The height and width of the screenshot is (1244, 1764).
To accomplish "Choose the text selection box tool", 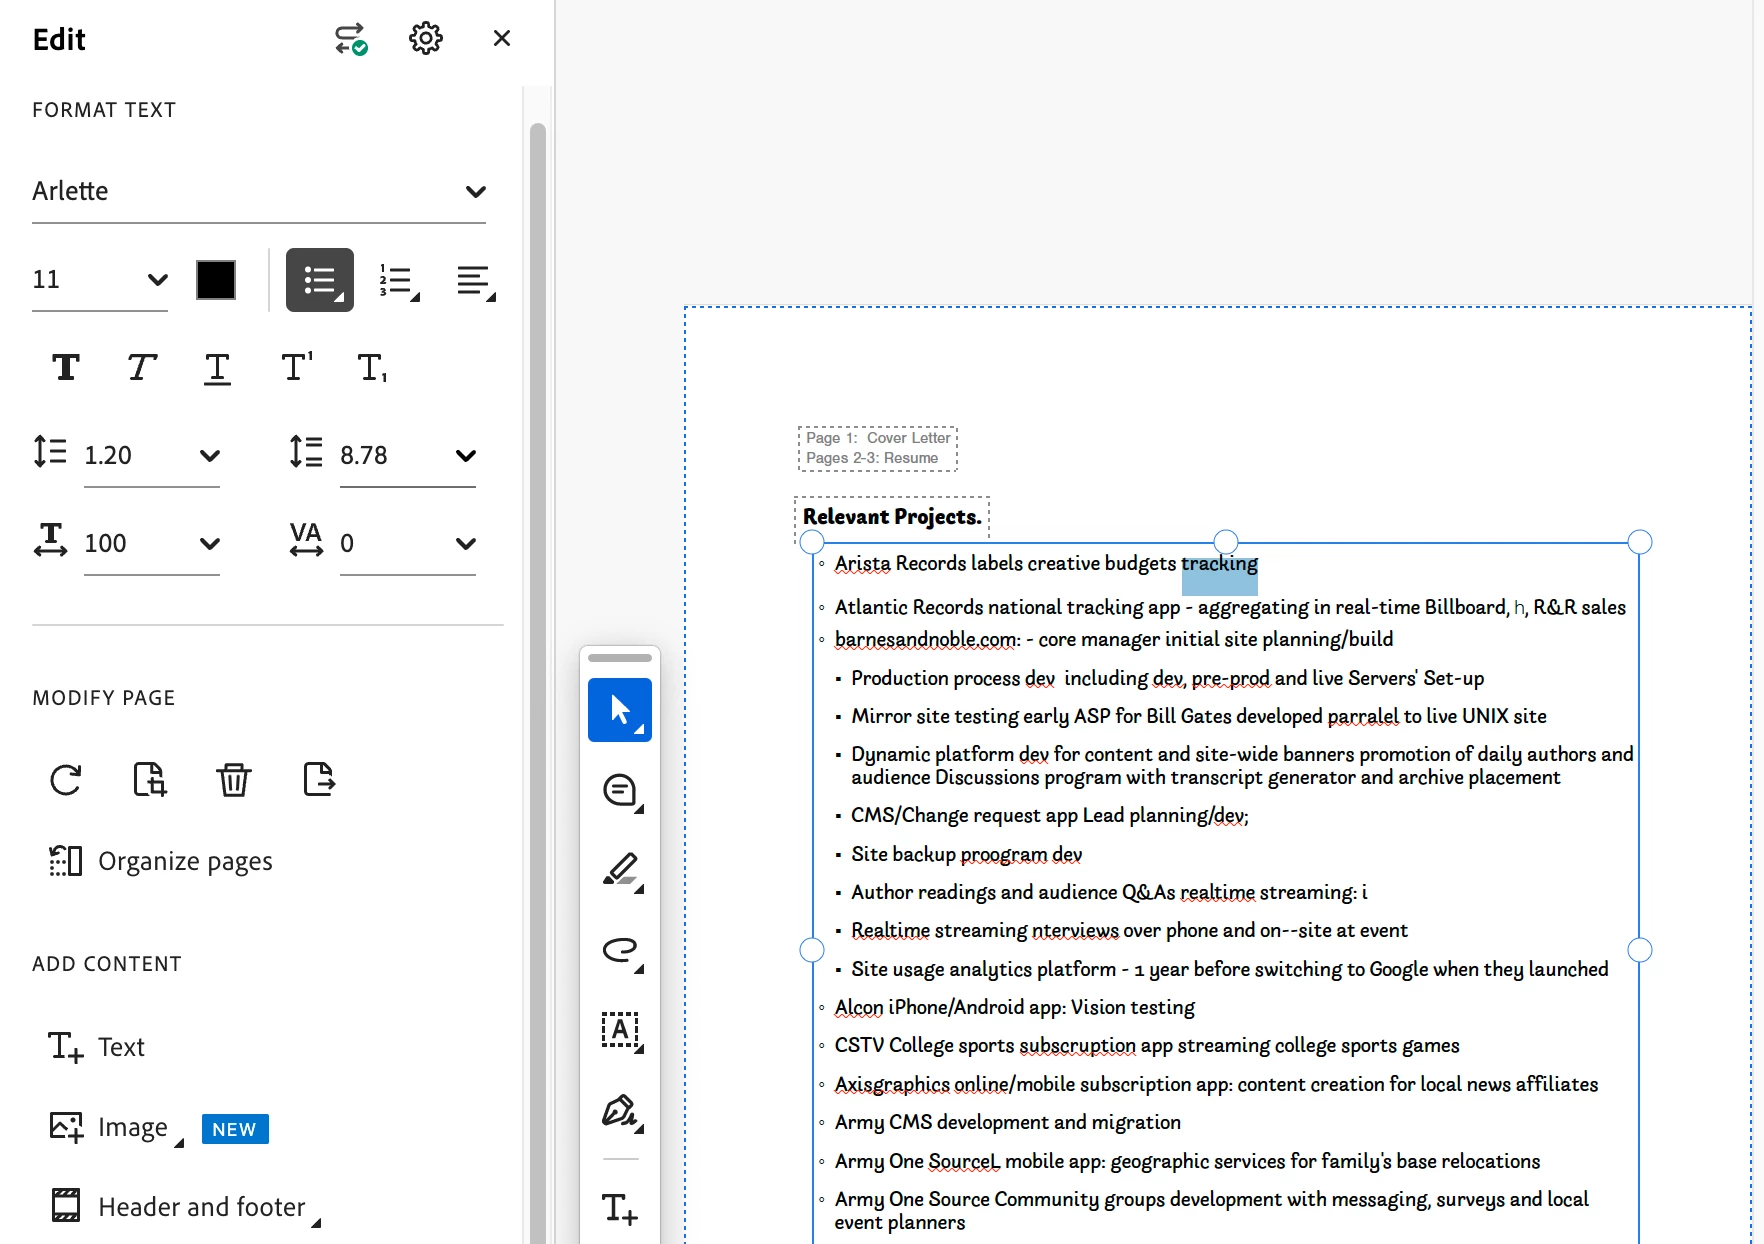I will click(x=620, y=1030).
